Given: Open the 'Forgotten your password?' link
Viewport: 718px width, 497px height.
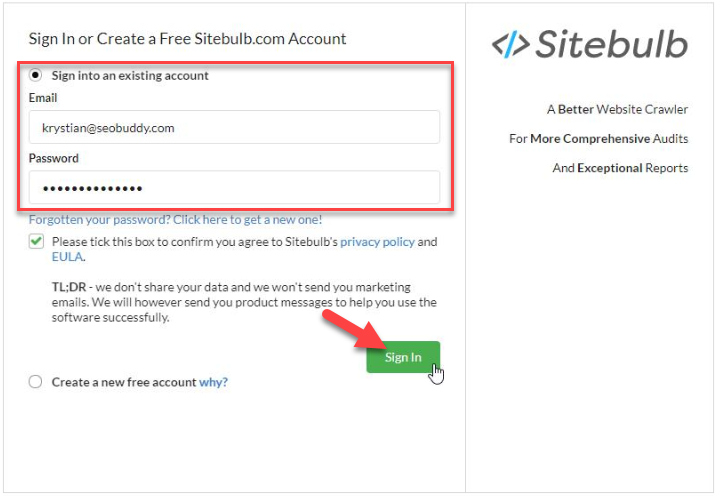Looking at the screenshot, I should pyautogui.click(x=175, y=219).
